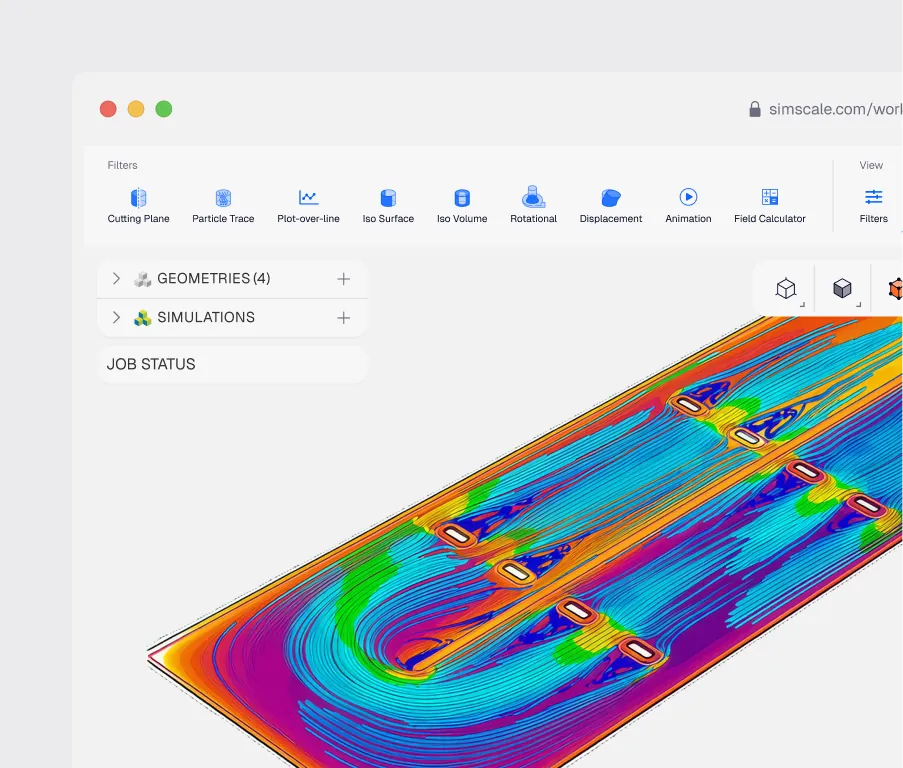Expand the SIMULATIONS tree
This screenshot has height=768, width=903.
coord(116,317)
